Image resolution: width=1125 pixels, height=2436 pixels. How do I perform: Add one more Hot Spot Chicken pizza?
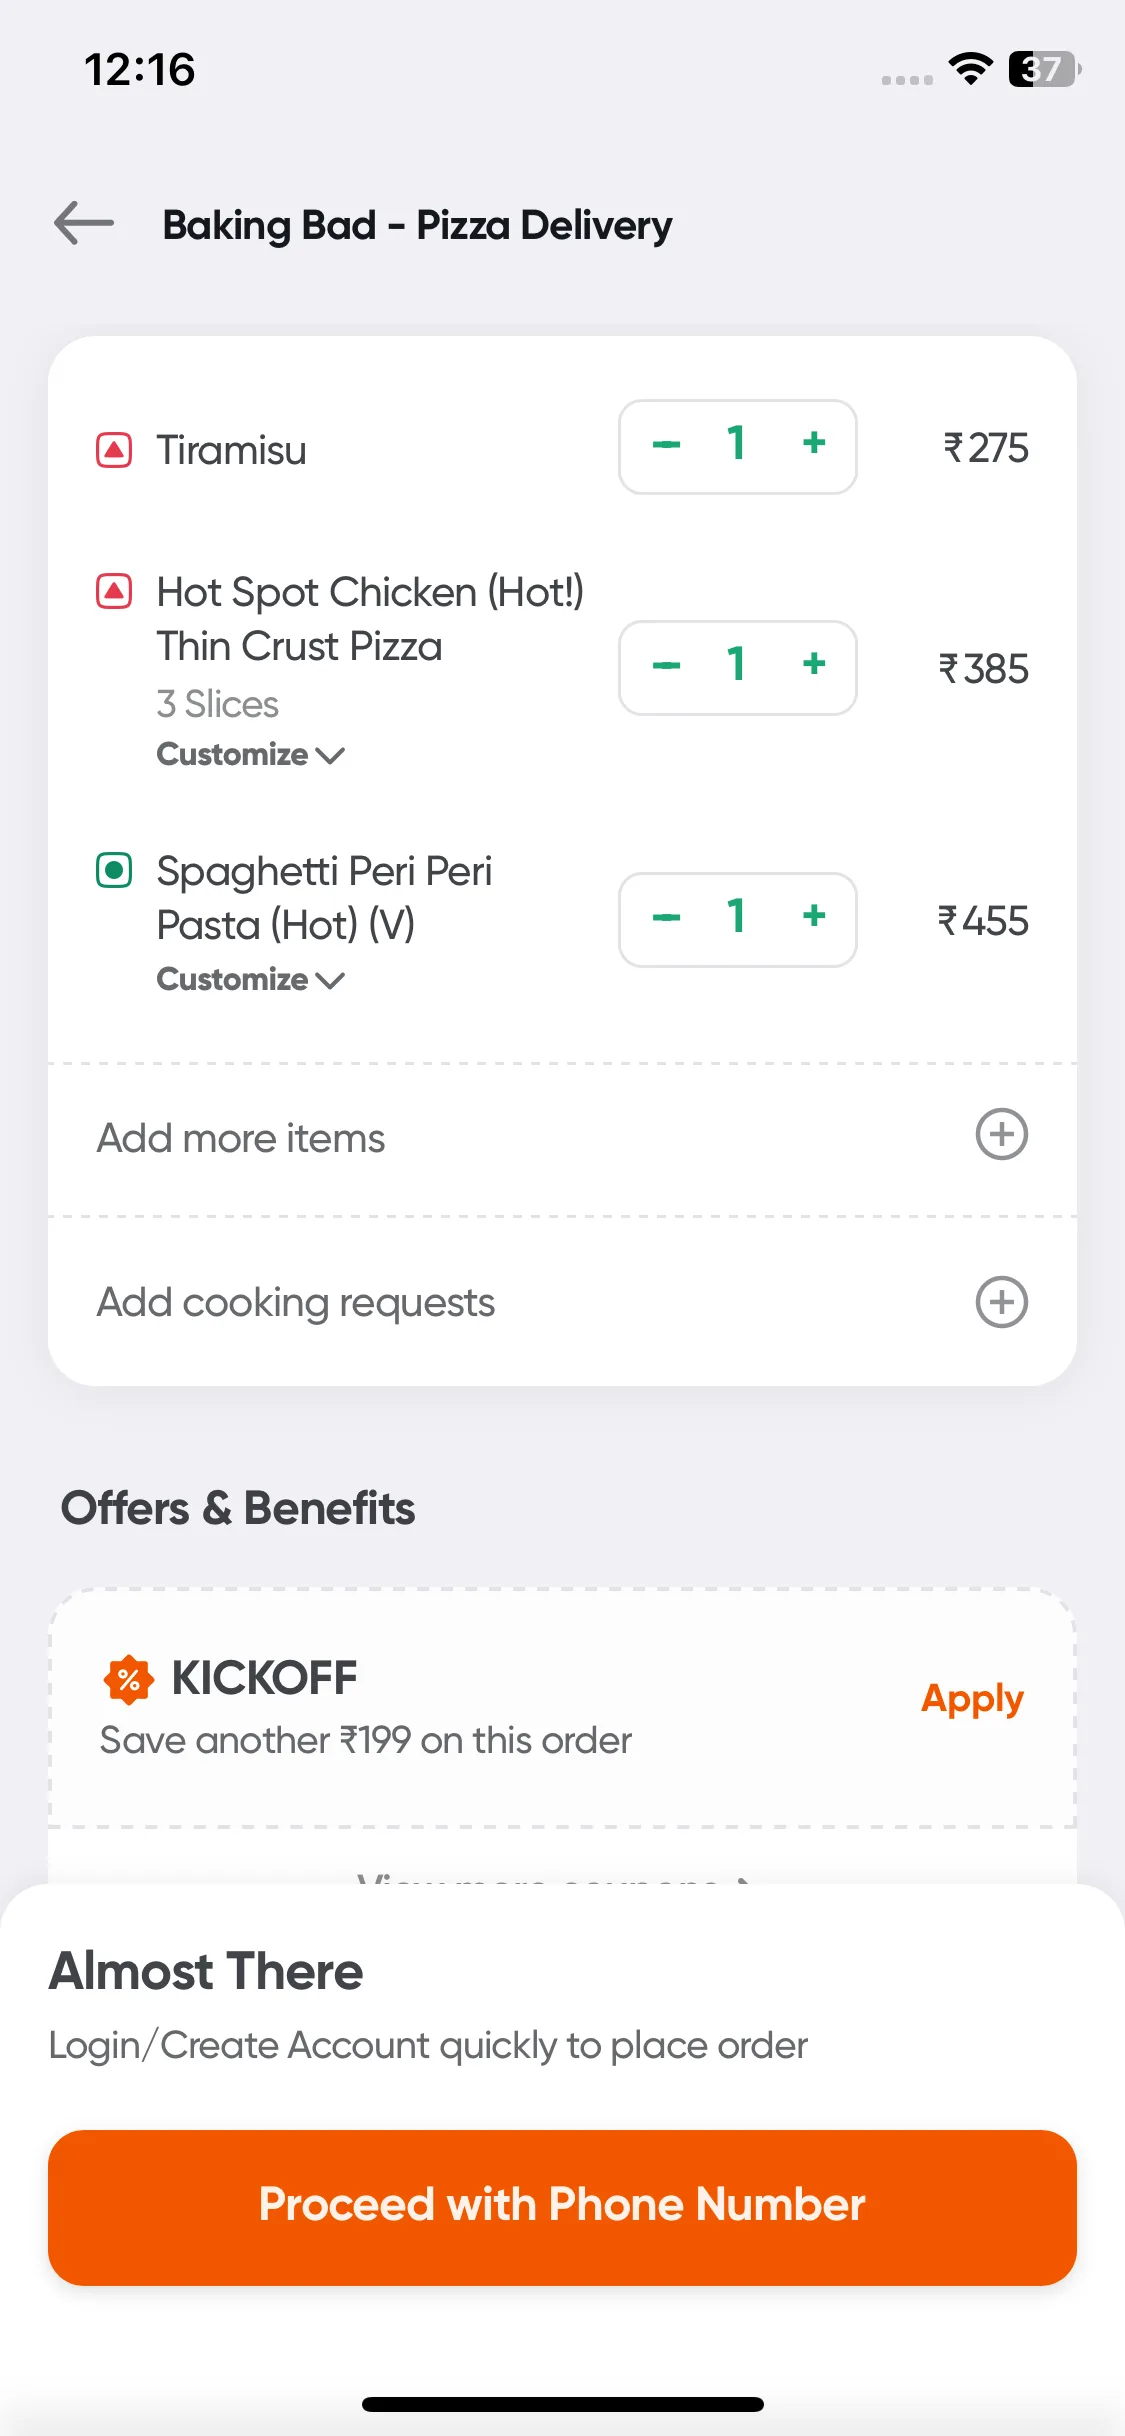[814, 664]
